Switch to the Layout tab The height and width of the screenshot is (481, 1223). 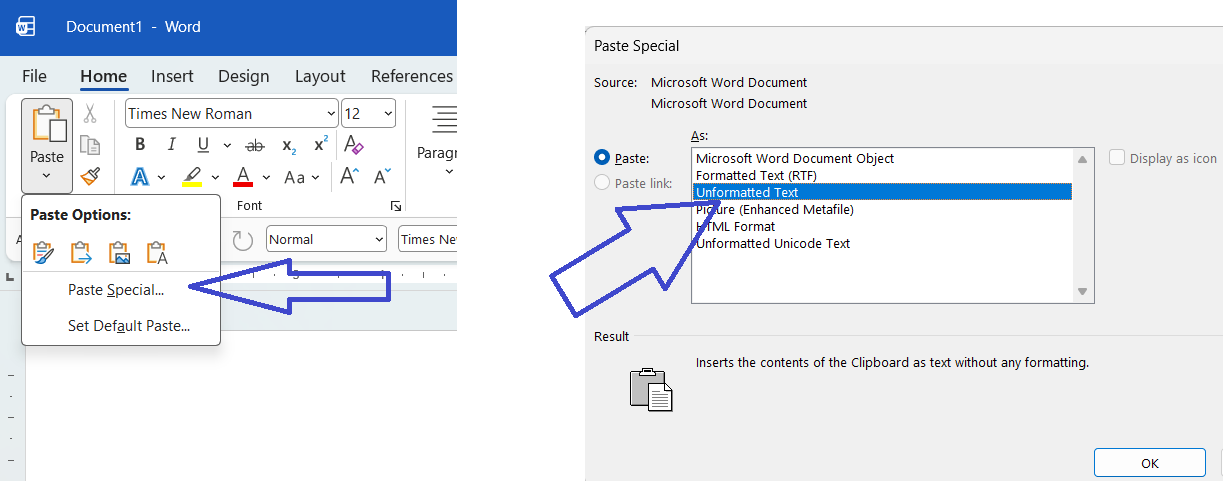coord(320,76)
